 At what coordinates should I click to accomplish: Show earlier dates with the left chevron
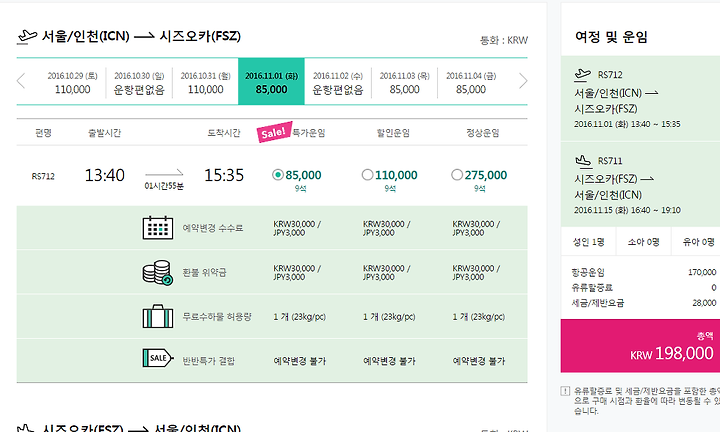click(x=21, y=81)
